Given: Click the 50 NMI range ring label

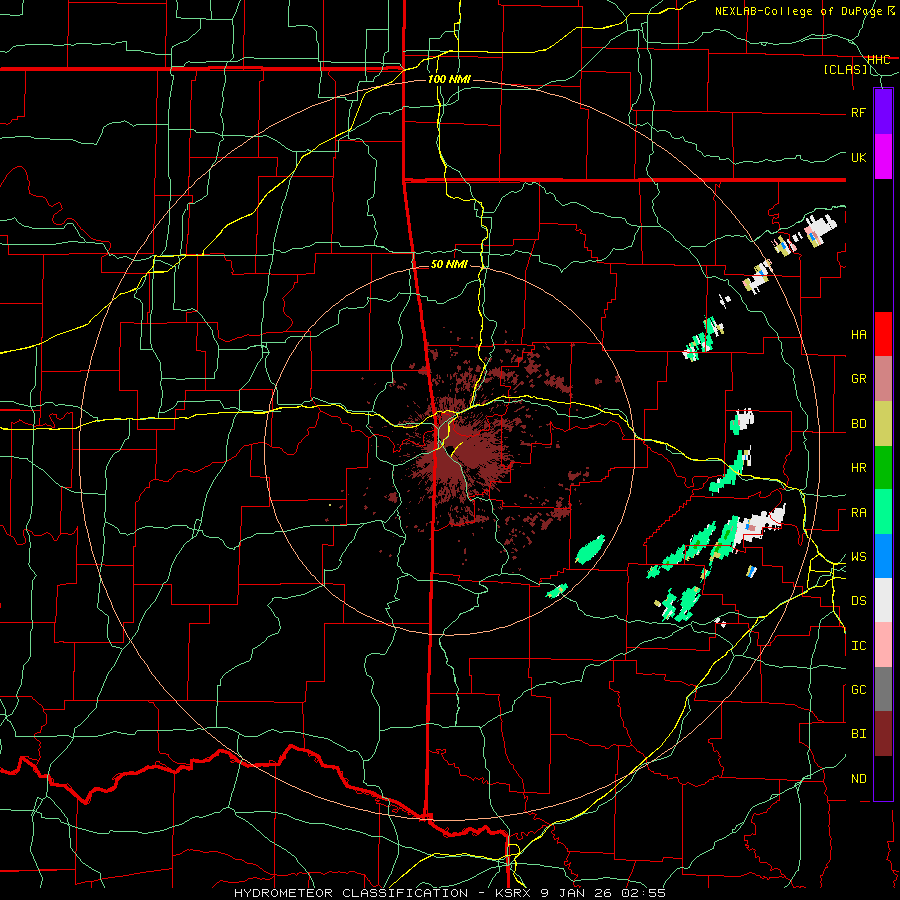Looking at the screenshot, I should (449, 265).
